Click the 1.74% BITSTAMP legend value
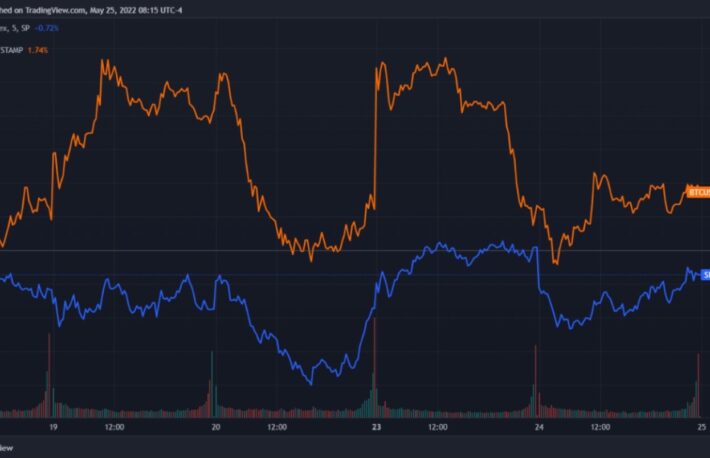This screenshot has height=458, width=710. (x=38, y=50)
